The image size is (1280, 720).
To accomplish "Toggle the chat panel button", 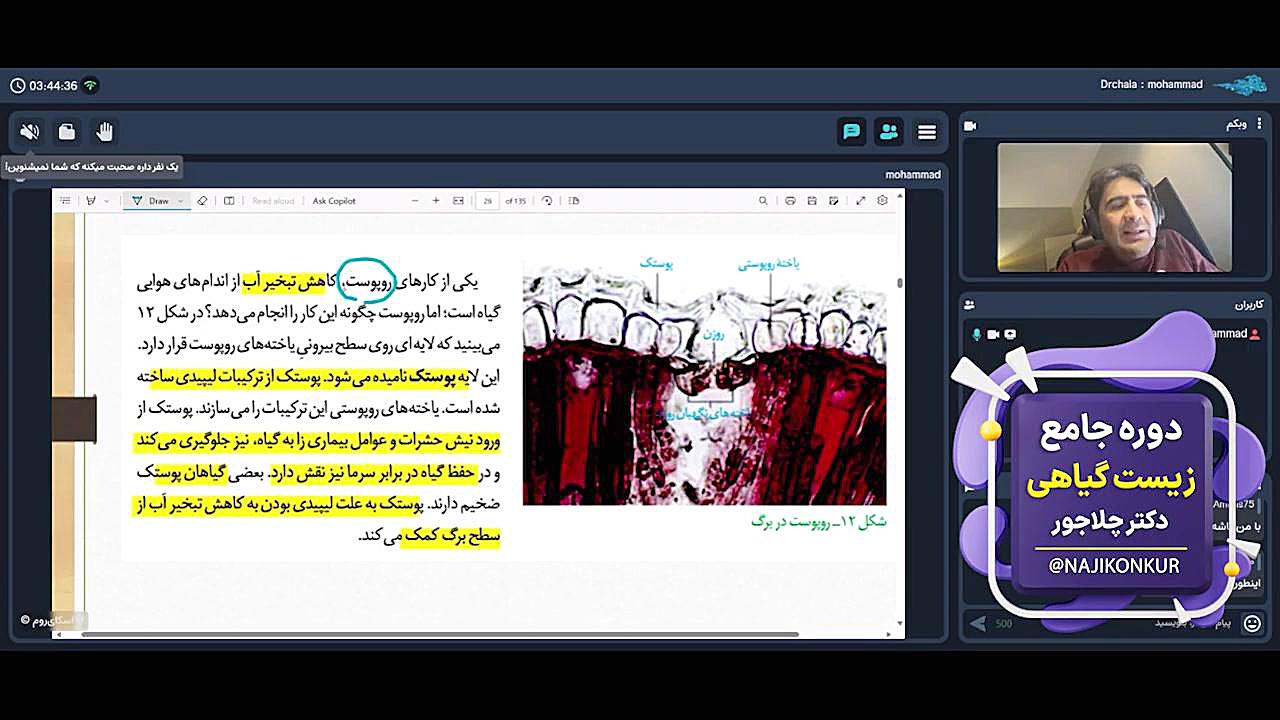I will [851, 132].
